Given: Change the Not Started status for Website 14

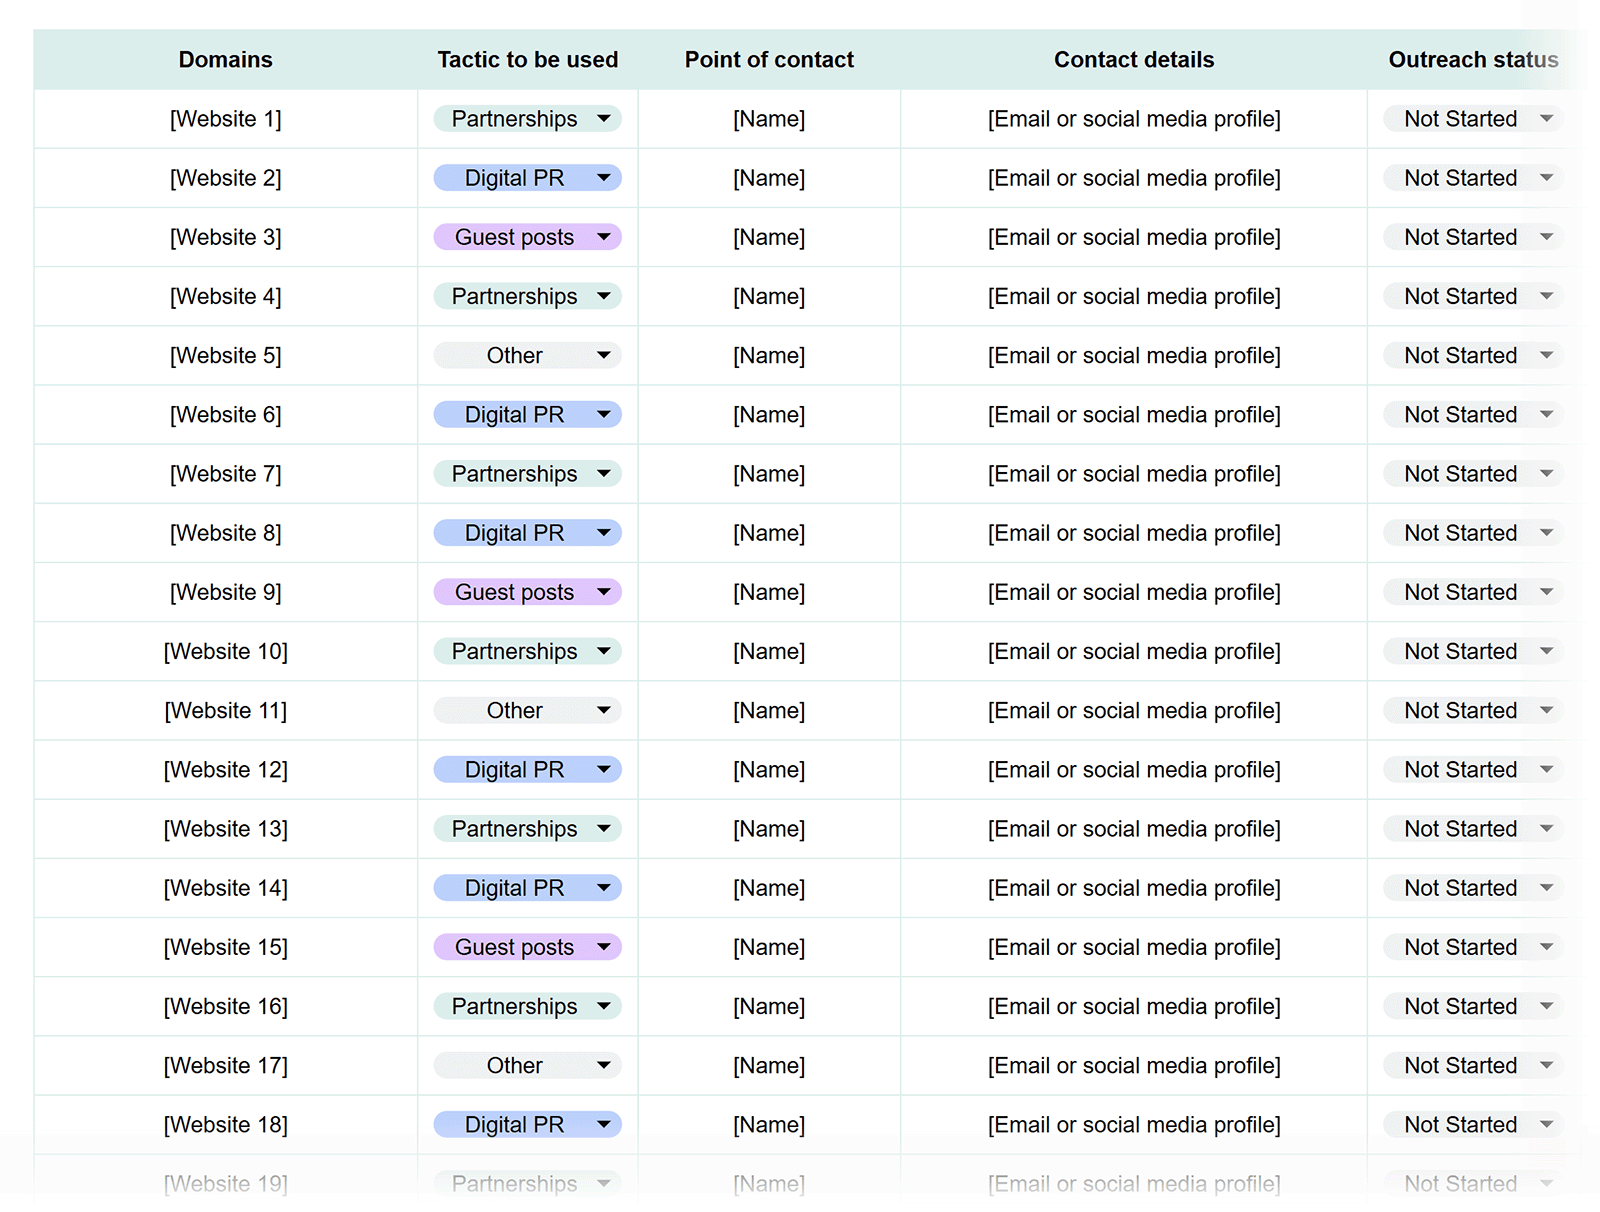Looking at the screenshot, I should [x=1473, y=888].
